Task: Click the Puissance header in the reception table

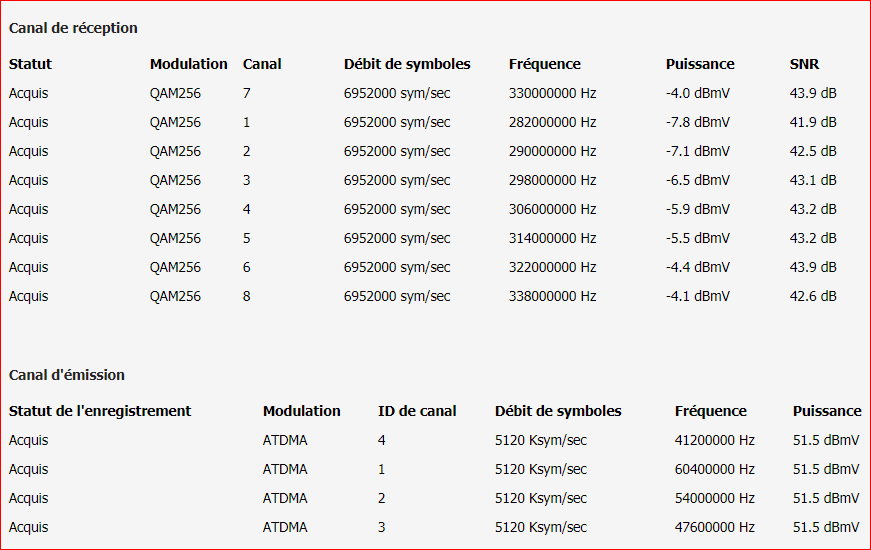Action: [700, 64]
